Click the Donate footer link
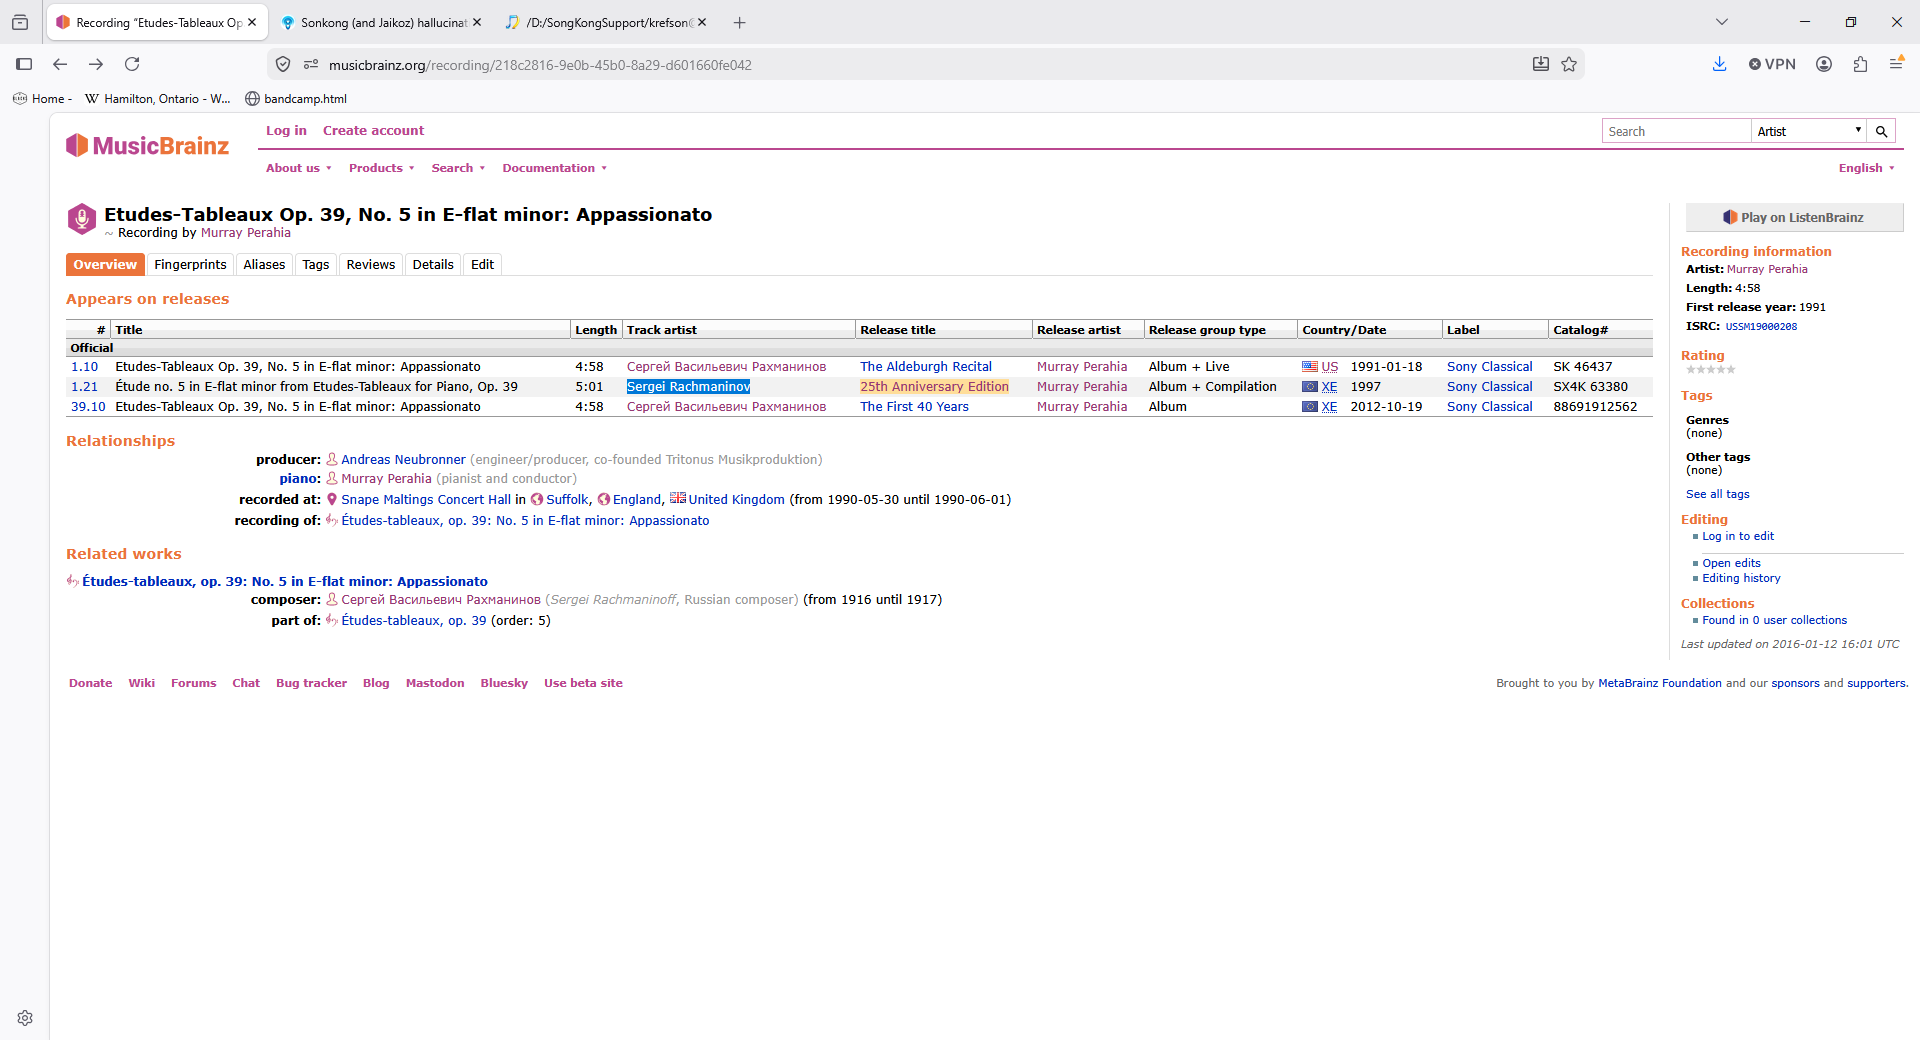The width and height of the screenshot is (1920, 1040). (91, 683)
